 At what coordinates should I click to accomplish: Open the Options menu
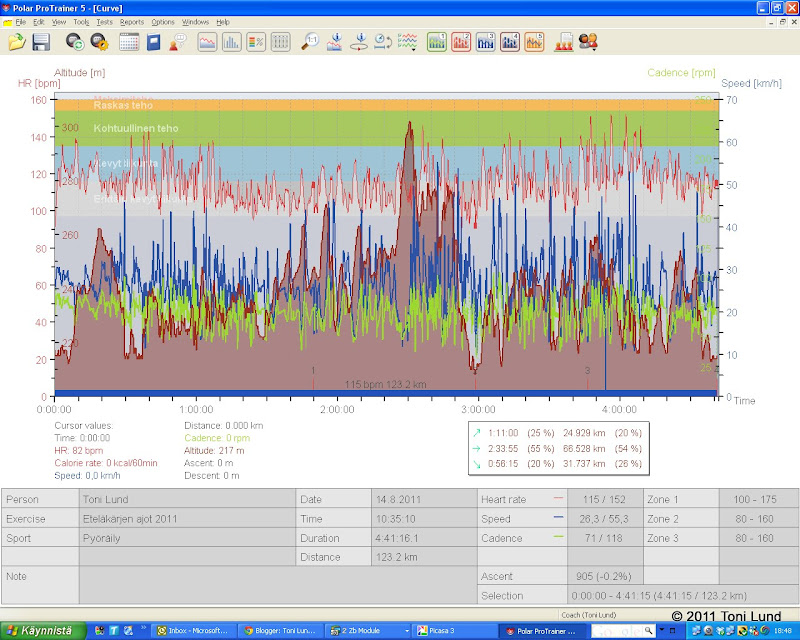pyautogui.click(x=163, y=21)
